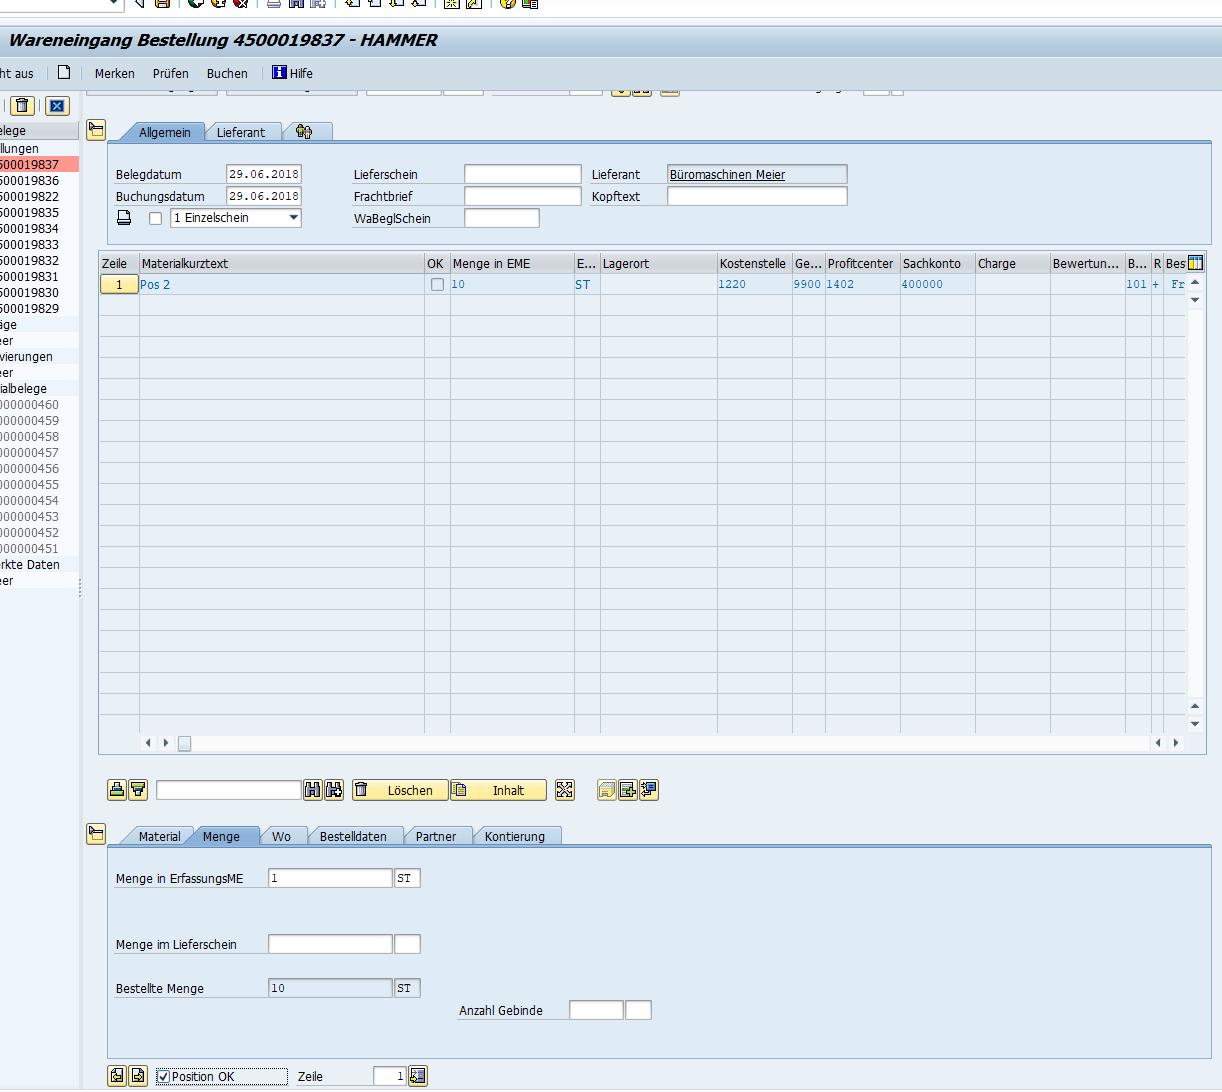Screen dimensions: 1222x1092
Task: Click the binoculars search icon
Action: (x=313, y=790)
